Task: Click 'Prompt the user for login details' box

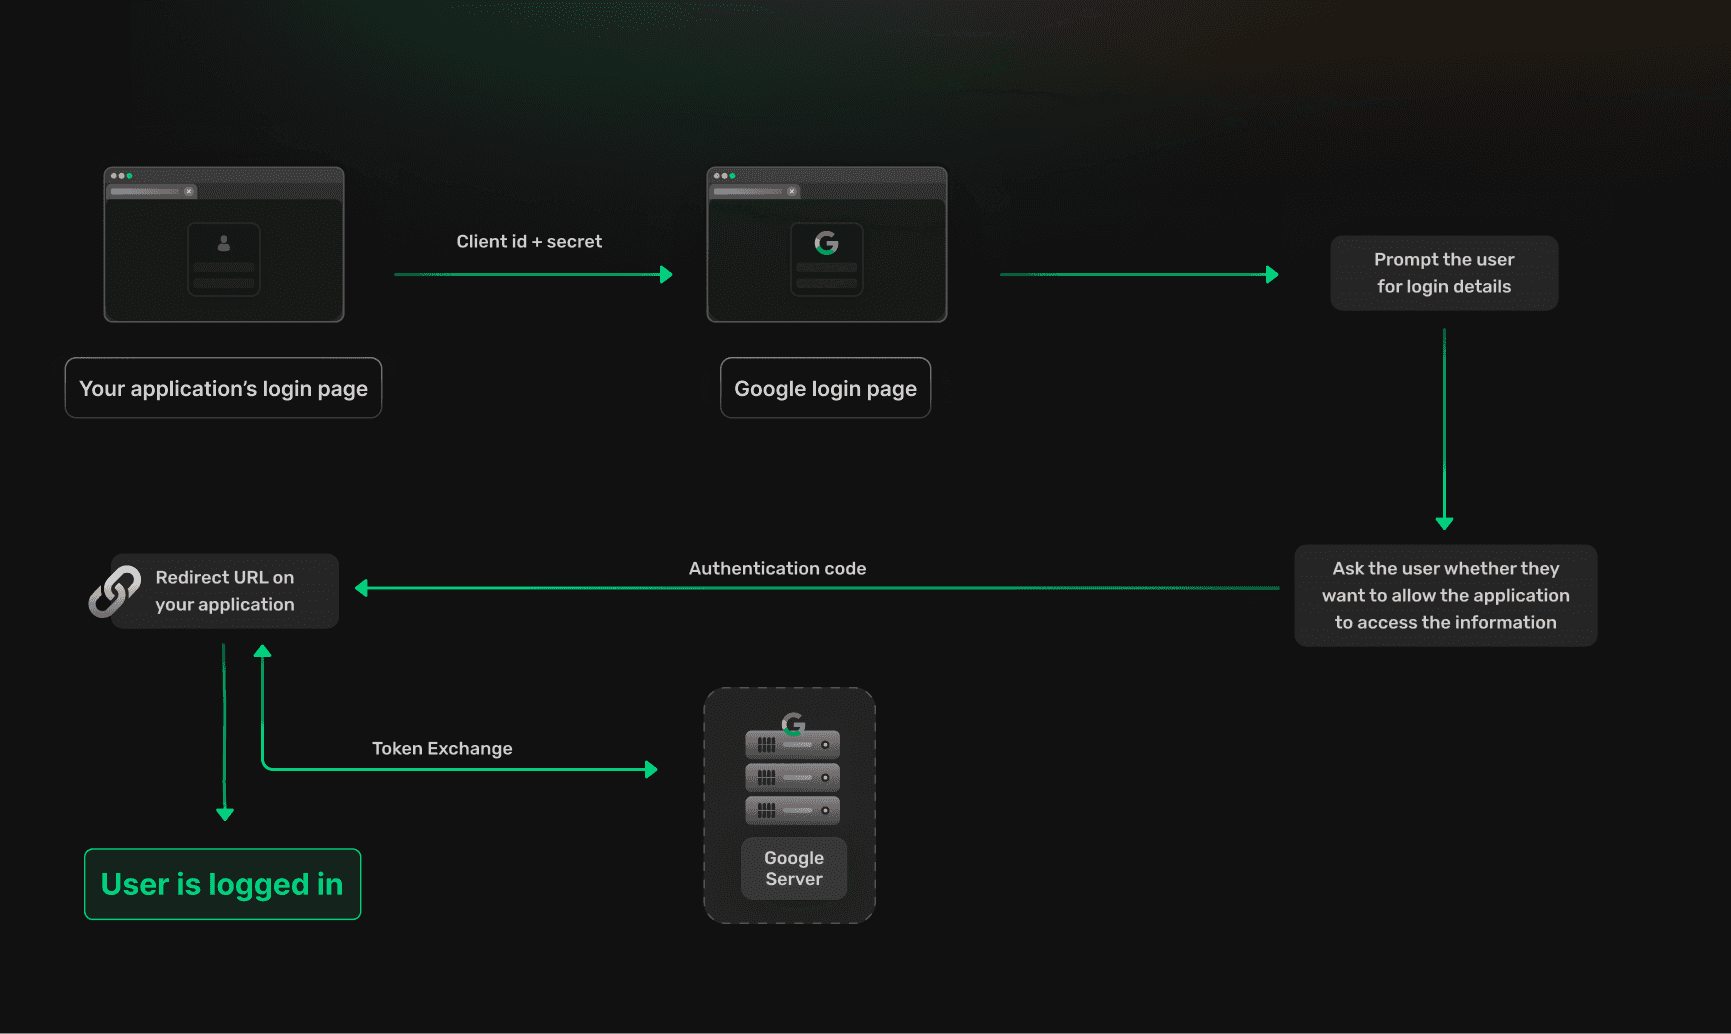Action: click(1444, 273)
